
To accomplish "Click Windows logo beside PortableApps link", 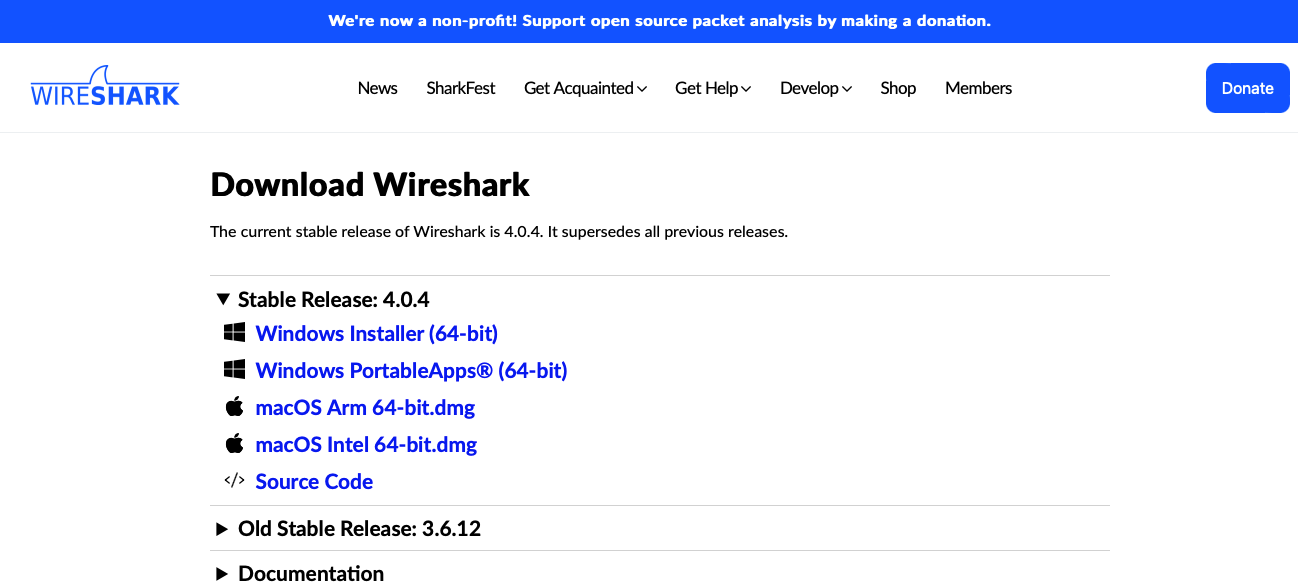I will coord(234,370).
